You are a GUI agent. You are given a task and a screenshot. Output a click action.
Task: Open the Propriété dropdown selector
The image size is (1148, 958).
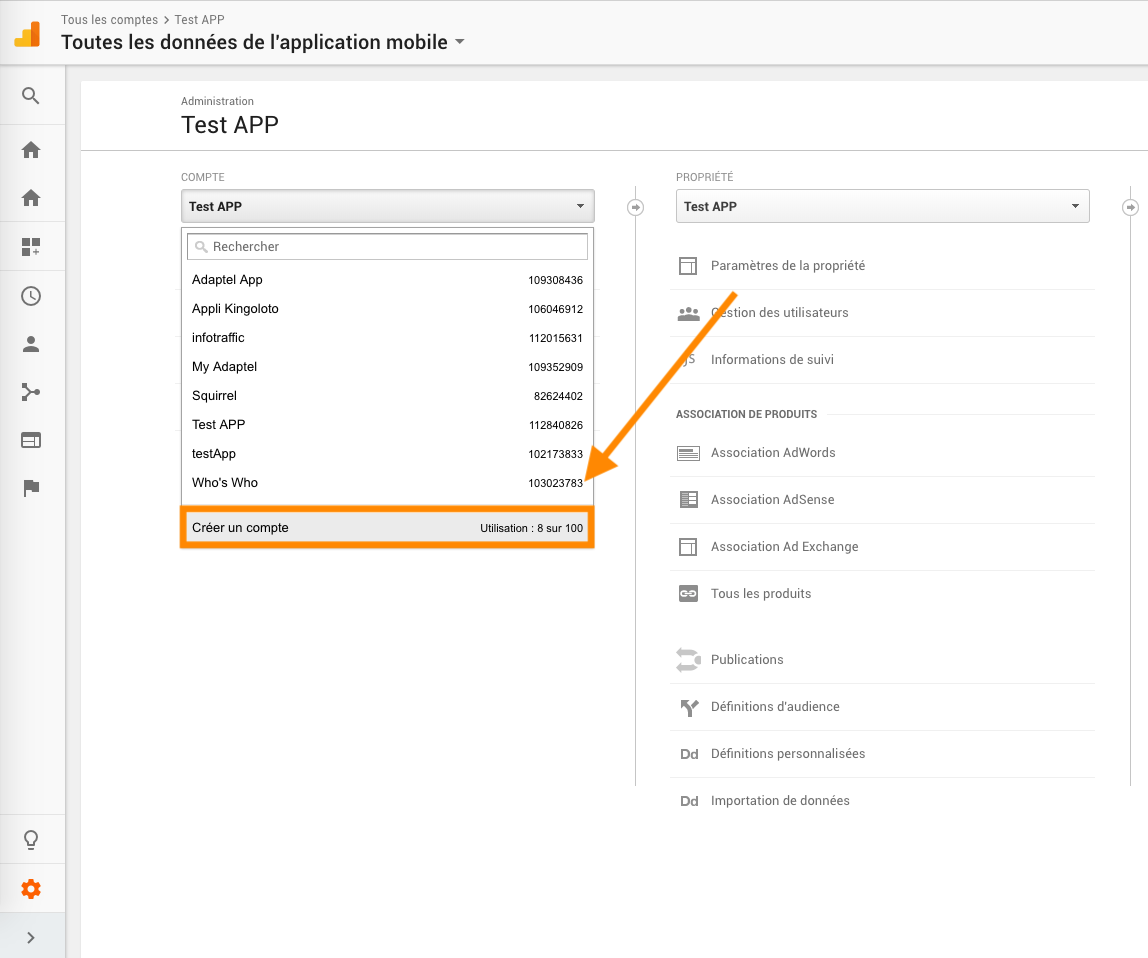[882, 206]
